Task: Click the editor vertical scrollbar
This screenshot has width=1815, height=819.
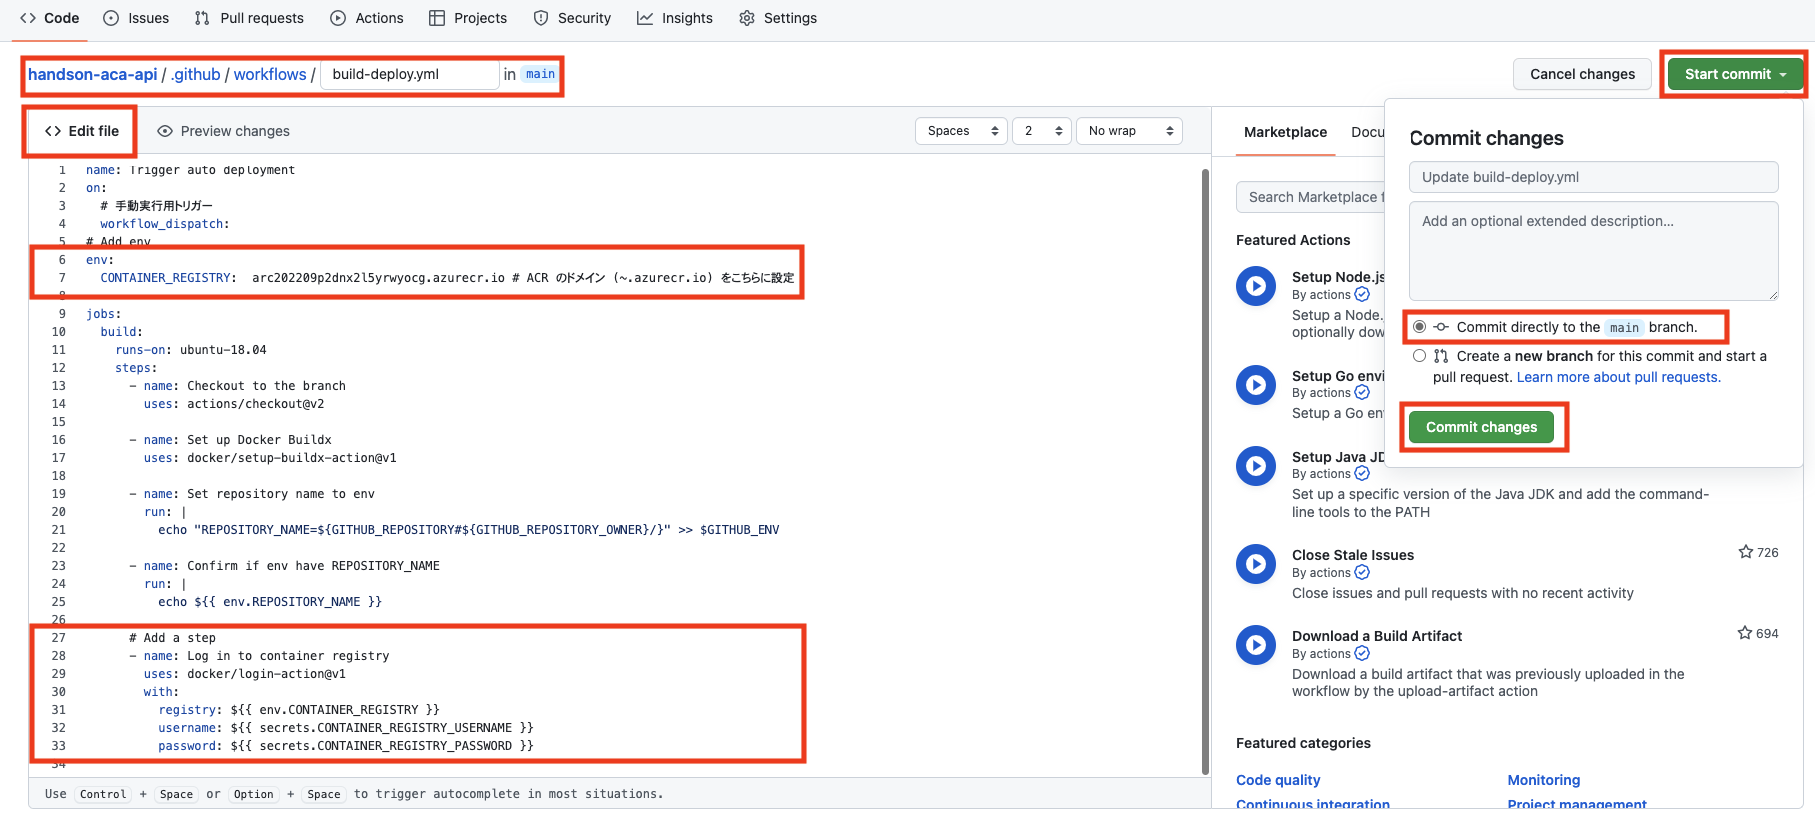Action: coord(1205,470)
